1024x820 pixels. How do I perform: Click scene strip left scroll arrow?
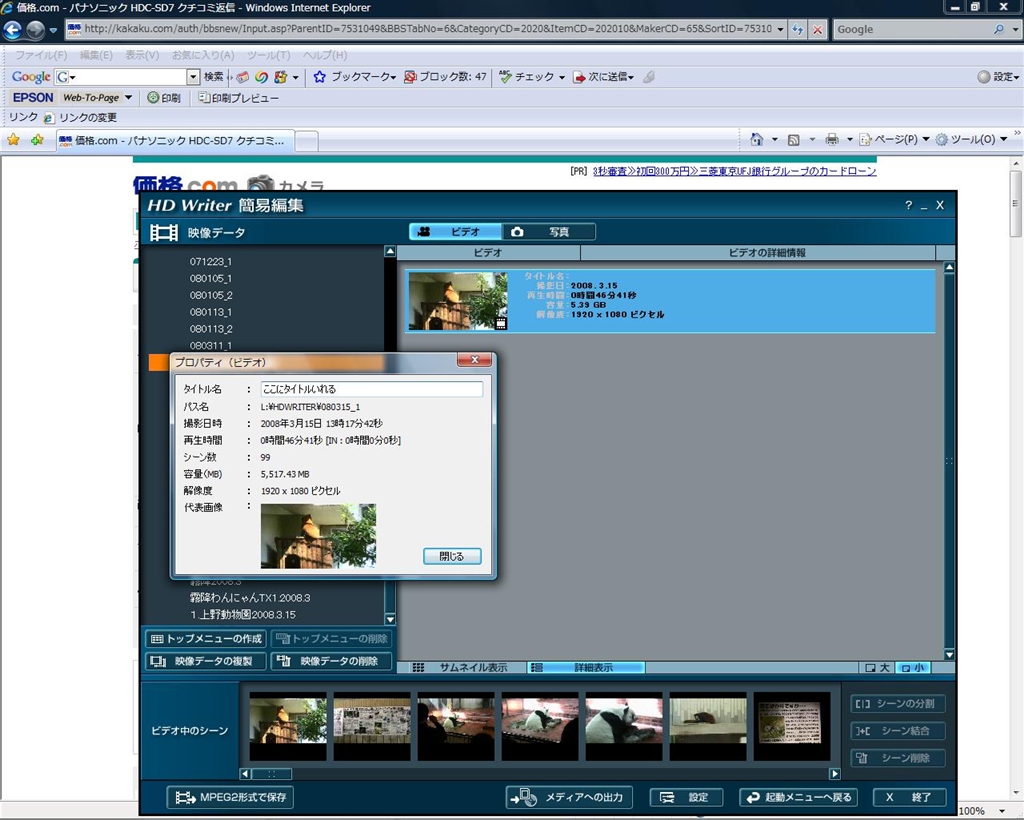pos(245,774)
